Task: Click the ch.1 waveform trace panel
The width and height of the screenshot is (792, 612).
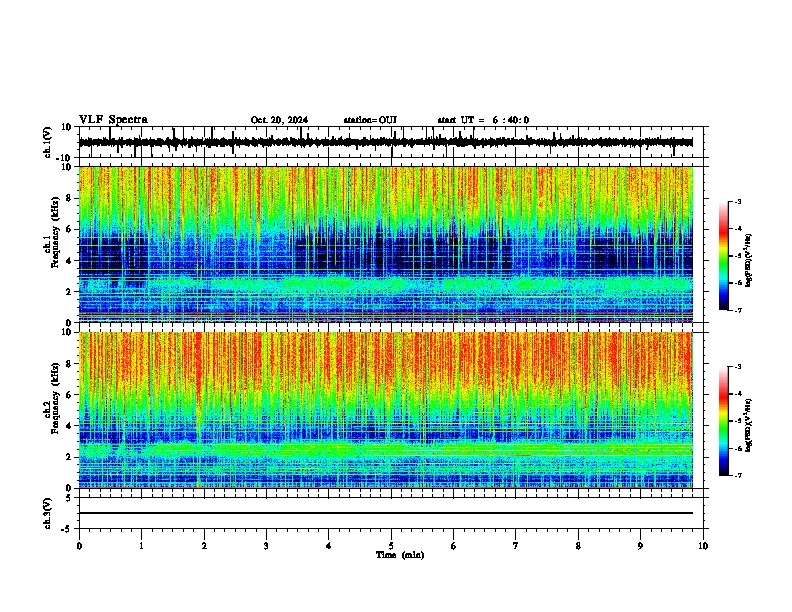Action: 391,142
